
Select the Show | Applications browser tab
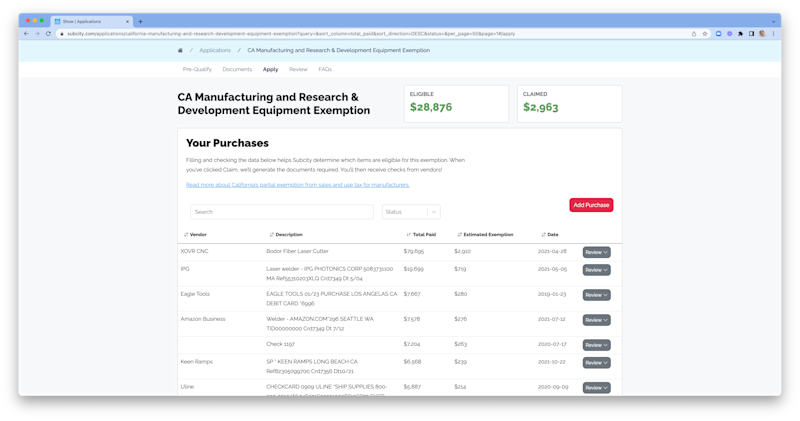pyautogui.click(x=91, y=21)
